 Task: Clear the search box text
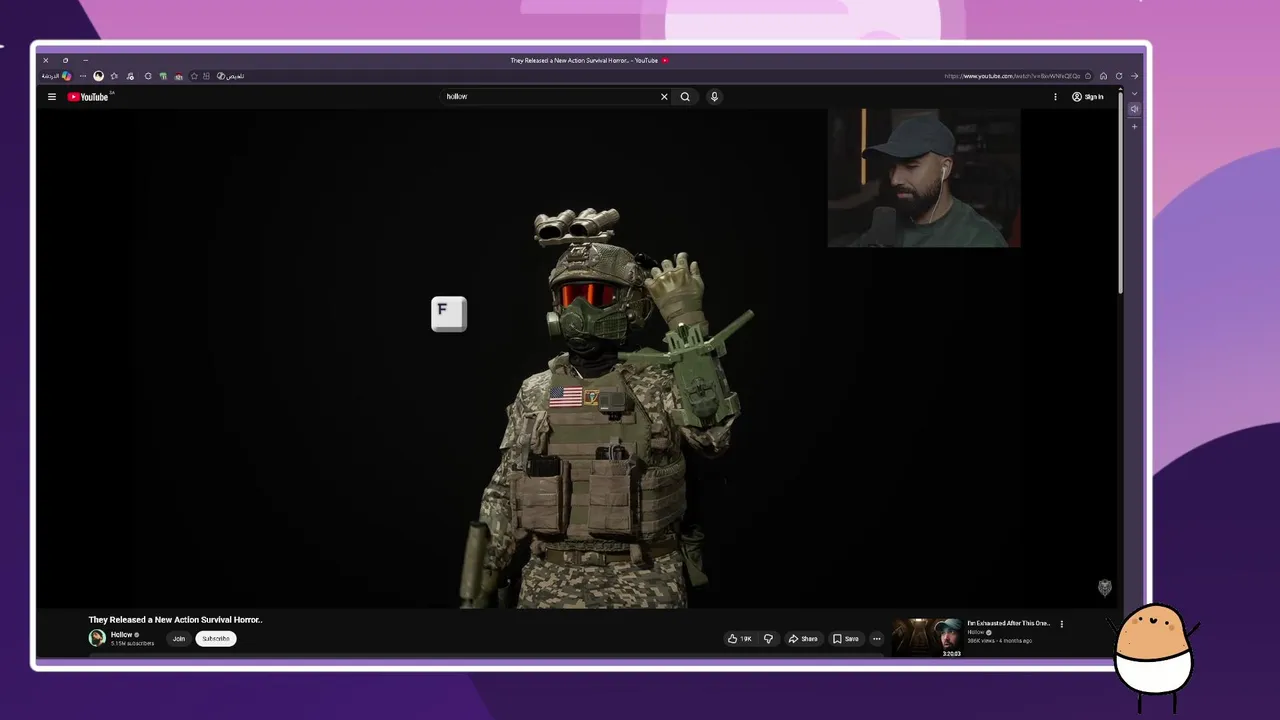click(664, 97)
